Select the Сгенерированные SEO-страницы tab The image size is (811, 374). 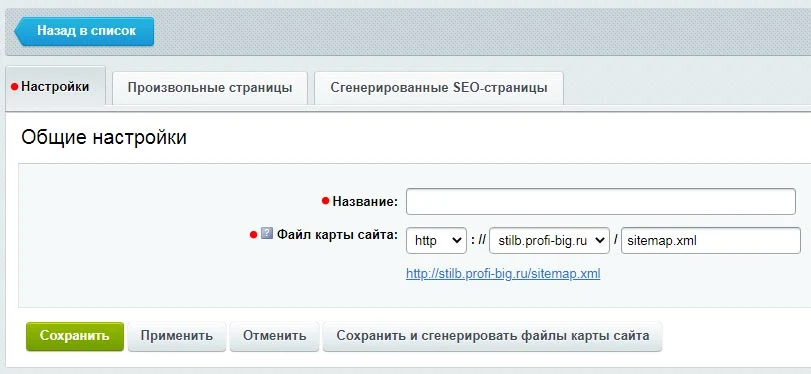(x=439, y=87)
